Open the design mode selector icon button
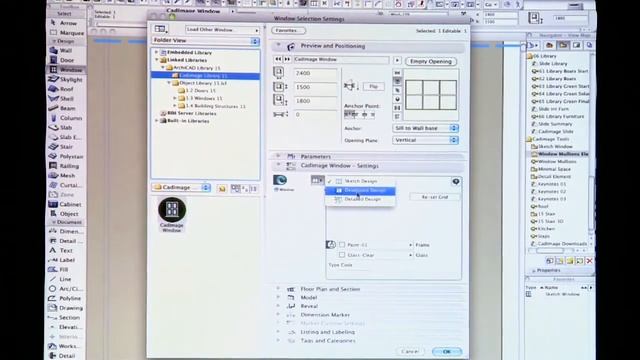Viewport: 640px width, 360px height. coord(317,180)
